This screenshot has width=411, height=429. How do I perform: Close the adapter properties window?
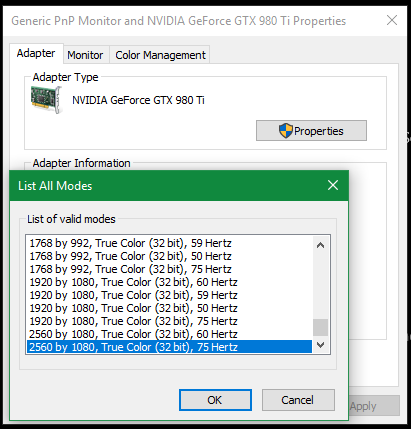(x=392, y=20)
